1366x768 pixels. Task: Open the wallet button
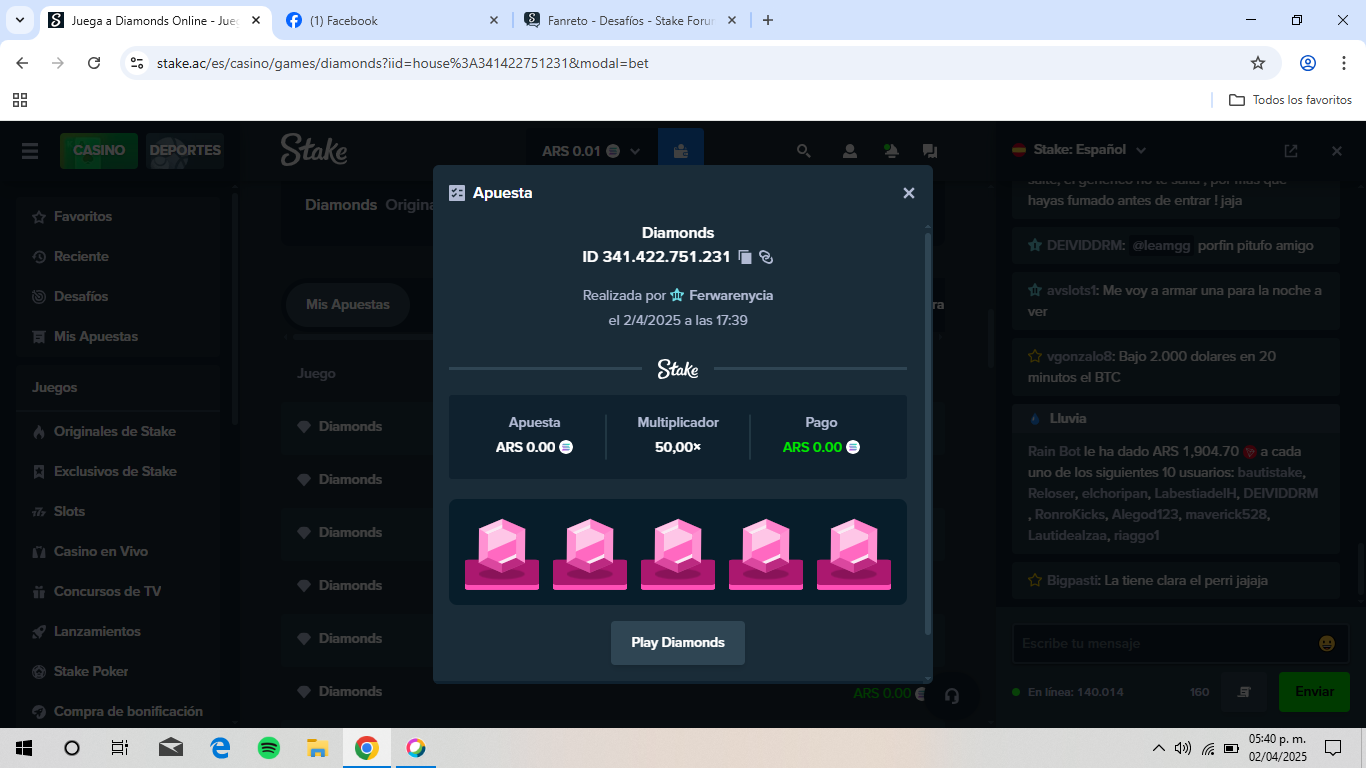pyautogui.click(x=681, y=151)
